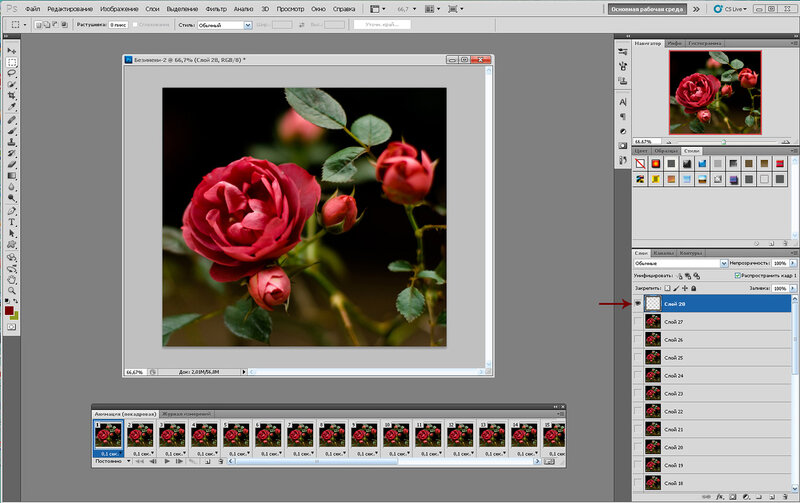Select the Quick Selection tool
Image resolution: width=800 pixels, height=503 pixels.
[x=11, y=85]
